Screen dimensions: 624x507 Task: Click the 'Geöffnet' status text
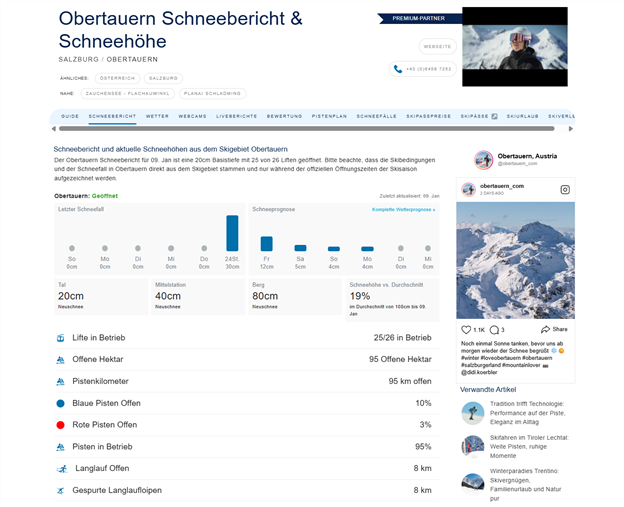(x=105, y=196)
